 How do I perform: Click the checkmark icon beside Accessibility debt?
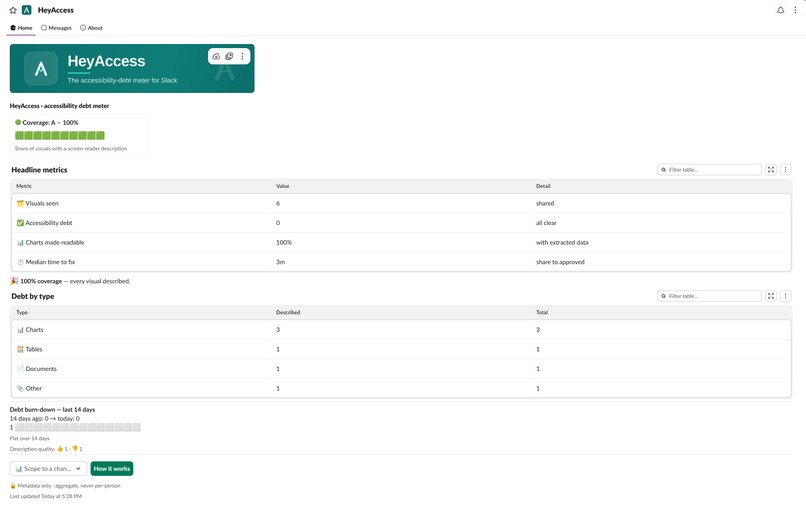(20, 223)
